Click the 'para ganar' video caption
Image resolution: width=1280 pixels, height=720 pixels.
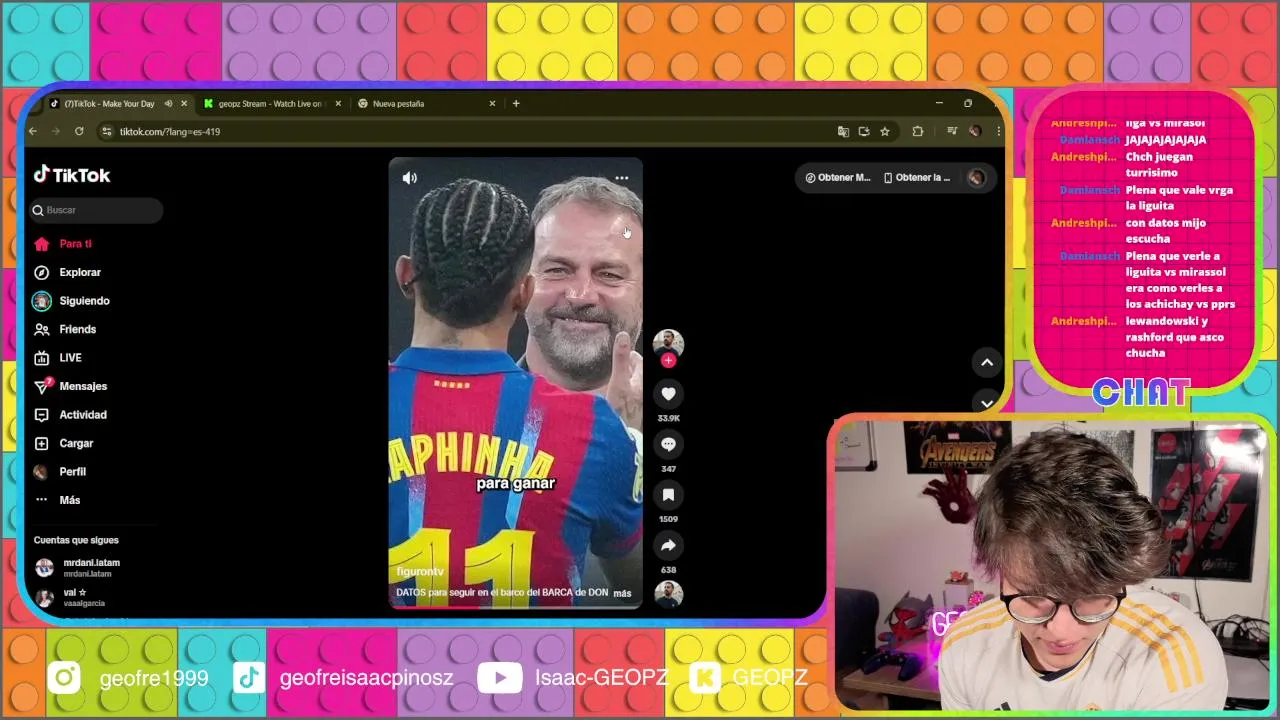click(x=515, y=483)
